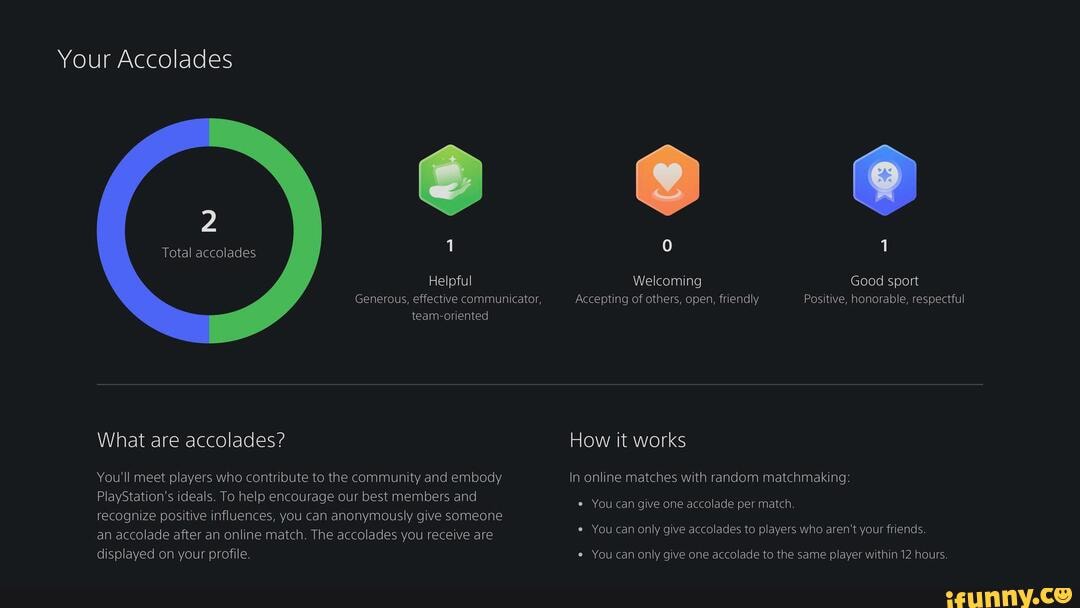Click the zero count under the Welcoming badge

(x=667, y=246)
